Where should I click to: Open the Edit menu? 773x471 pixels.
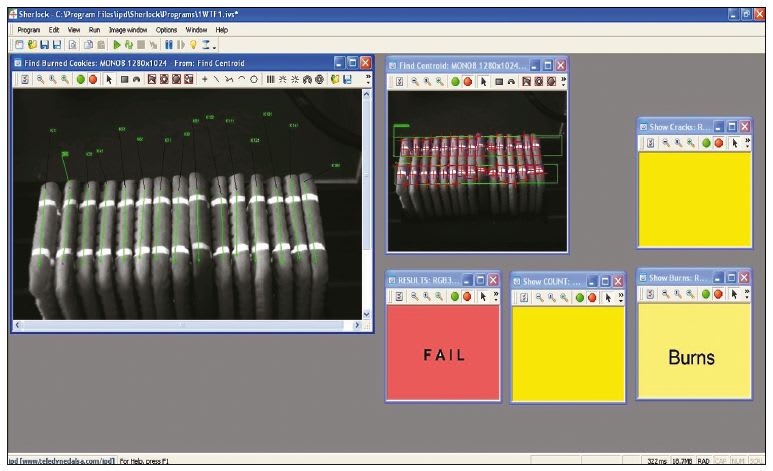pyautogui.click(x=54, y=30)
